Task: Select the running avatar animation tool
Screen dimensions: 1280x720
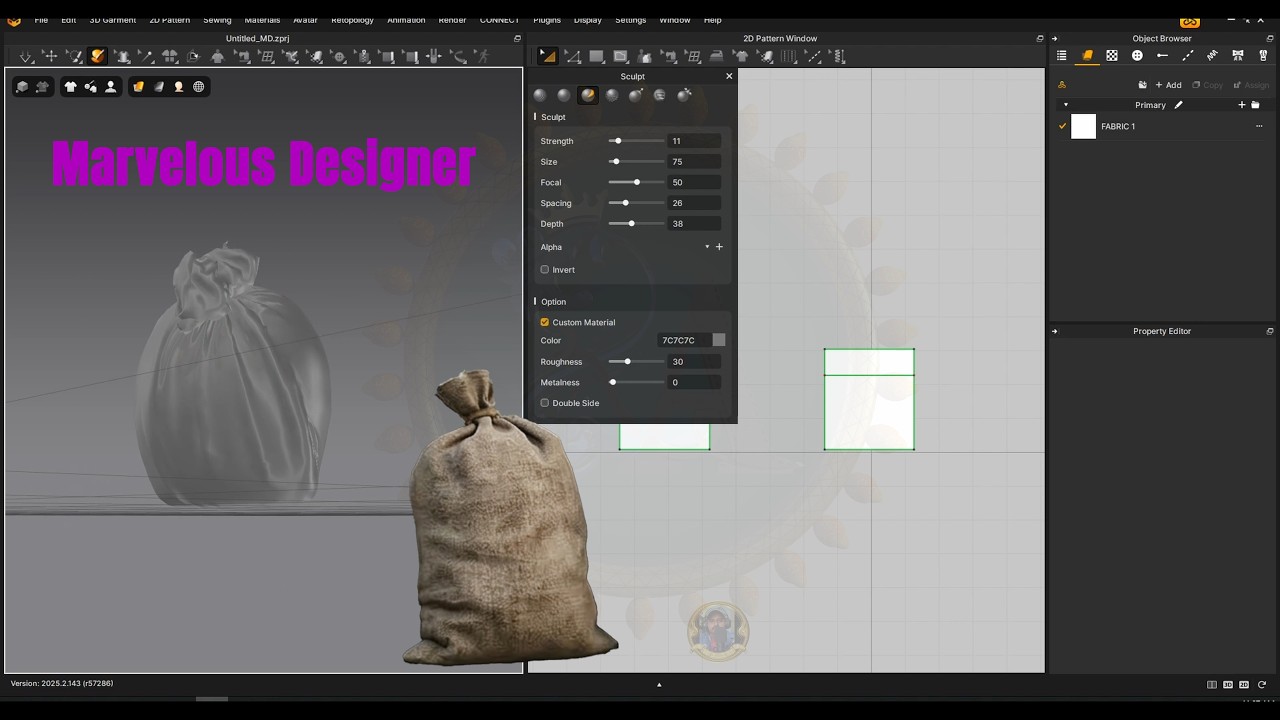Action: click(483, 57)
